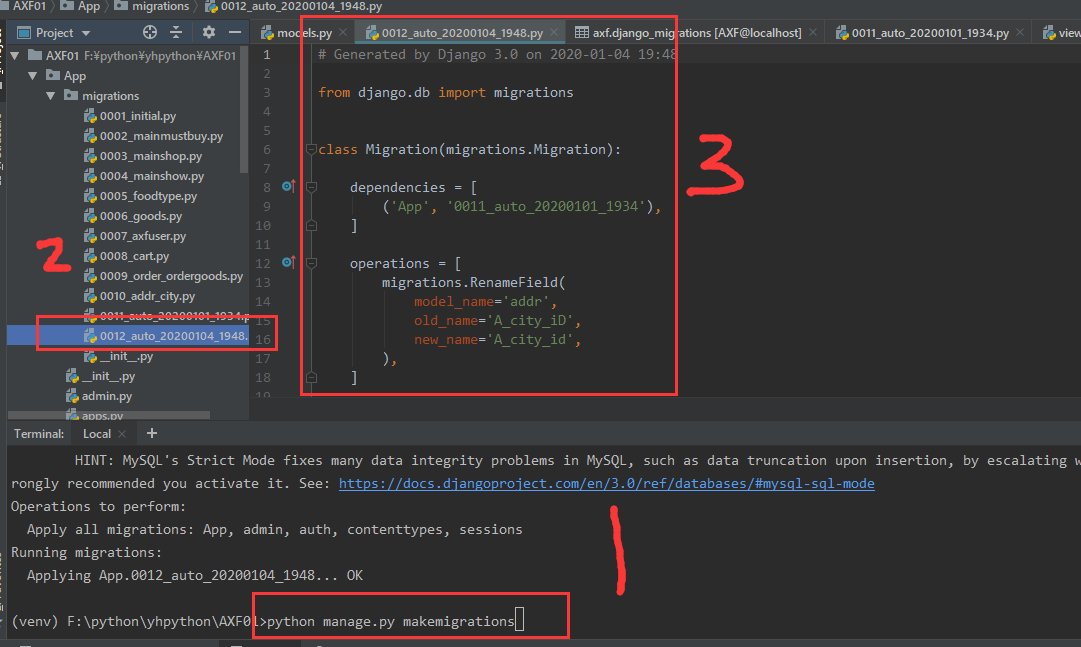The width and height of the screenshot is (1081, 647).
Task: Click the collapse-all icon in Project panel header
Action: pyautogui.click(x=176, y=31)
